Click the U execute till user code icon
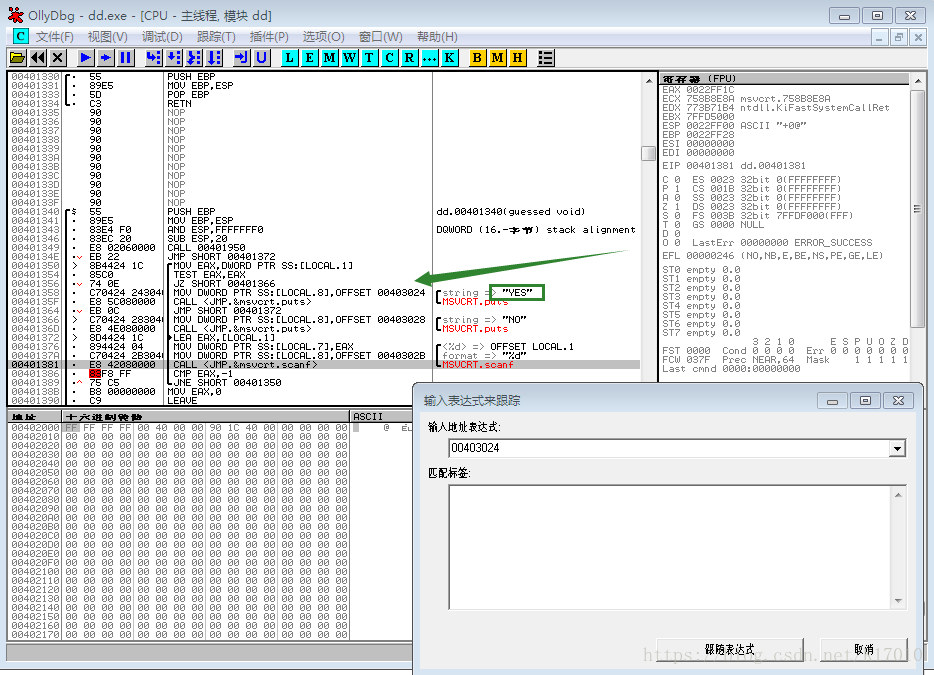The image size is (934, 675). [x=261, y=58]
